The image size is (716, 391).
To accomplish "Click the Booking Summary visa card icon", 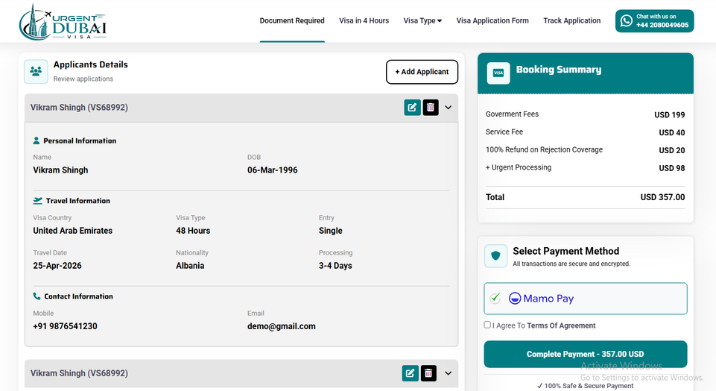I will (498, 73).
